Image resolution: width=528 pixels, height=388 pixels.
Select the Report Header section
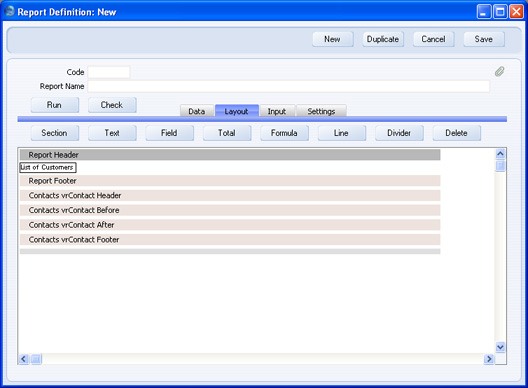click(230, 155)
